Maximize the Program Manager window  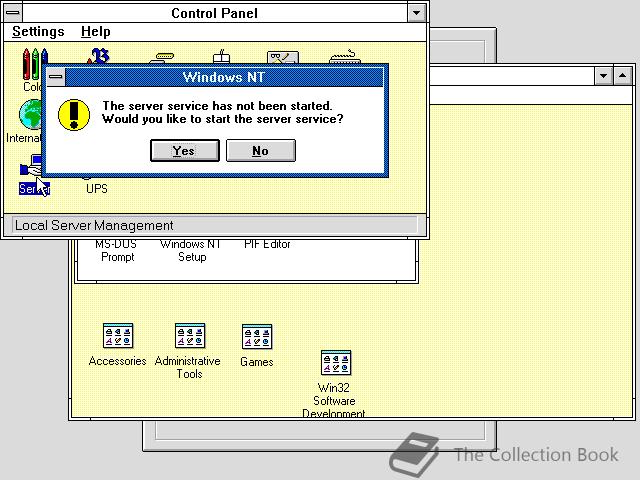coord(622,76)
